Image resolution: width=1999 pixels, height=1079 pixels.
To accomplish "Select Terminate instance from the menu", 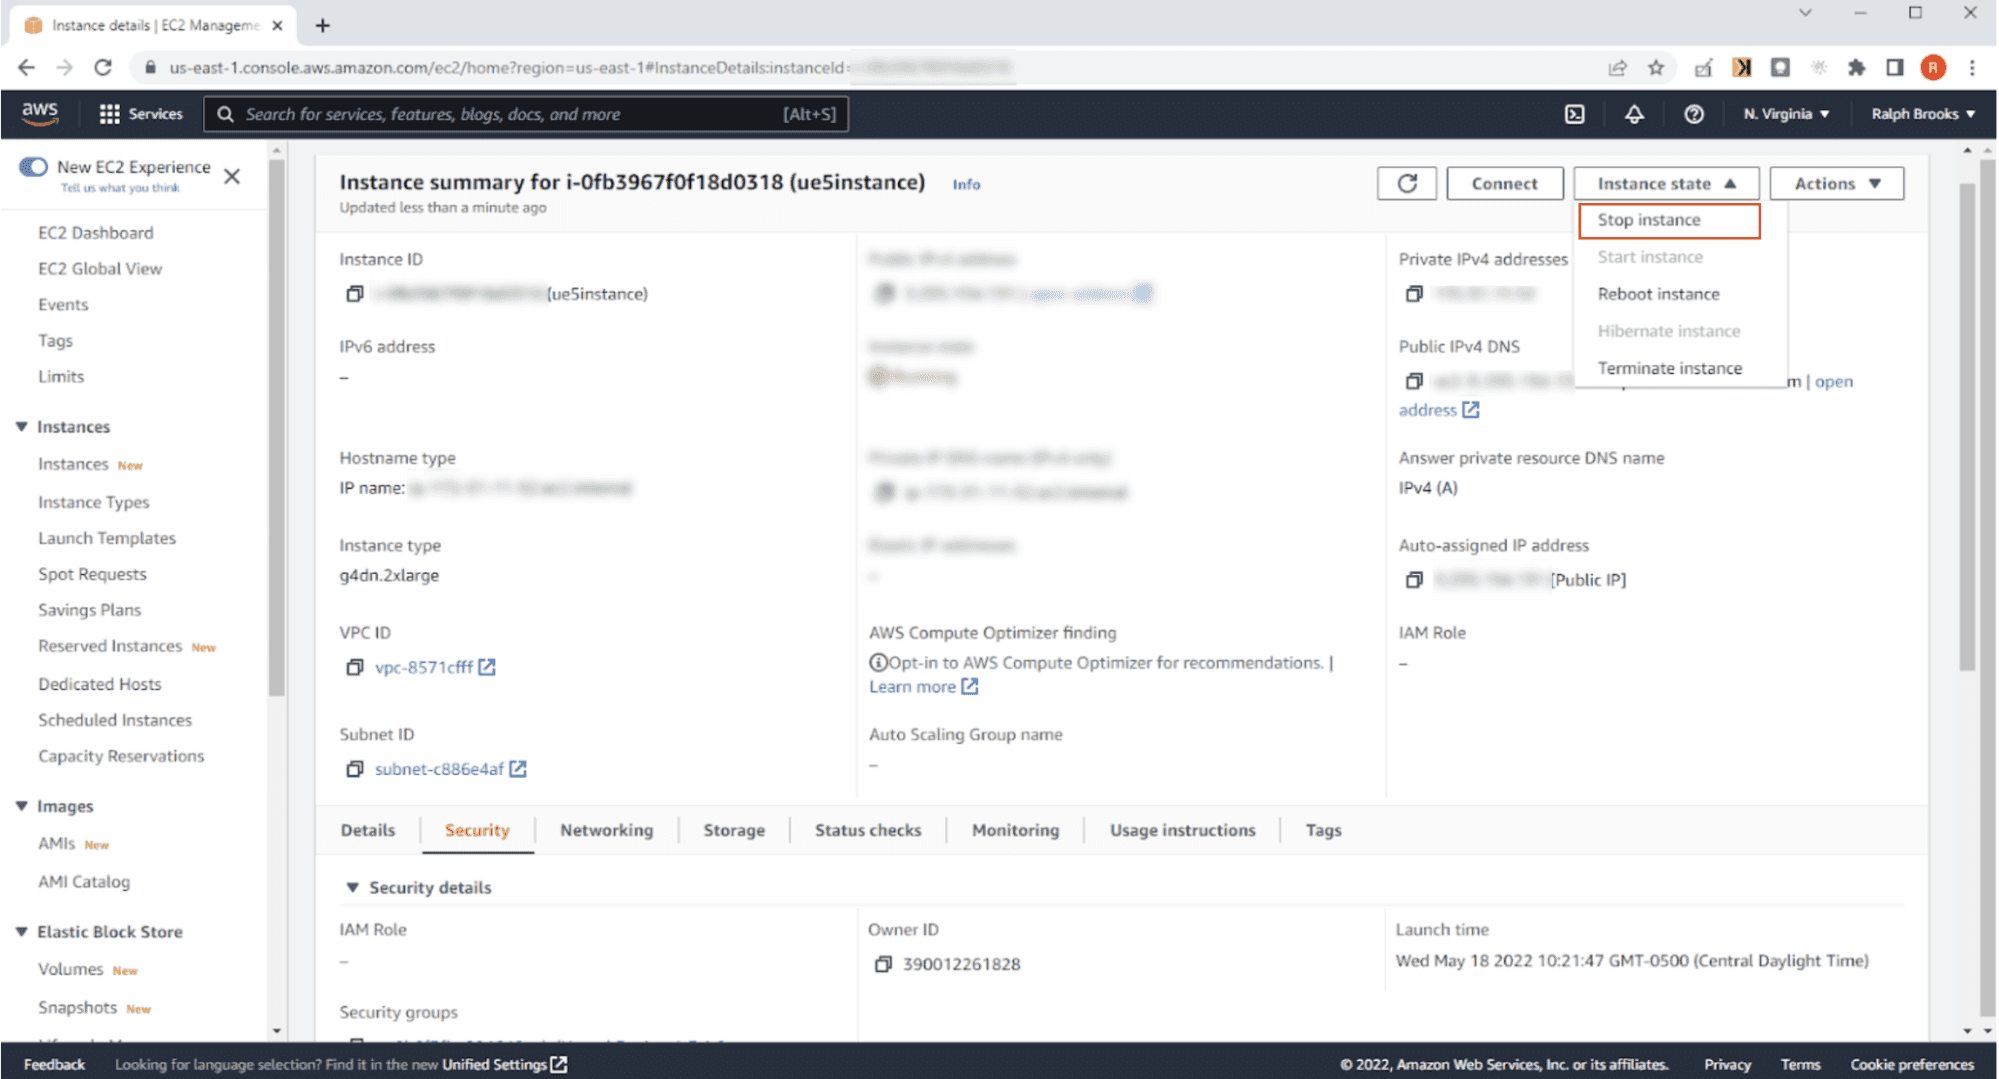I will (1669, 368).
